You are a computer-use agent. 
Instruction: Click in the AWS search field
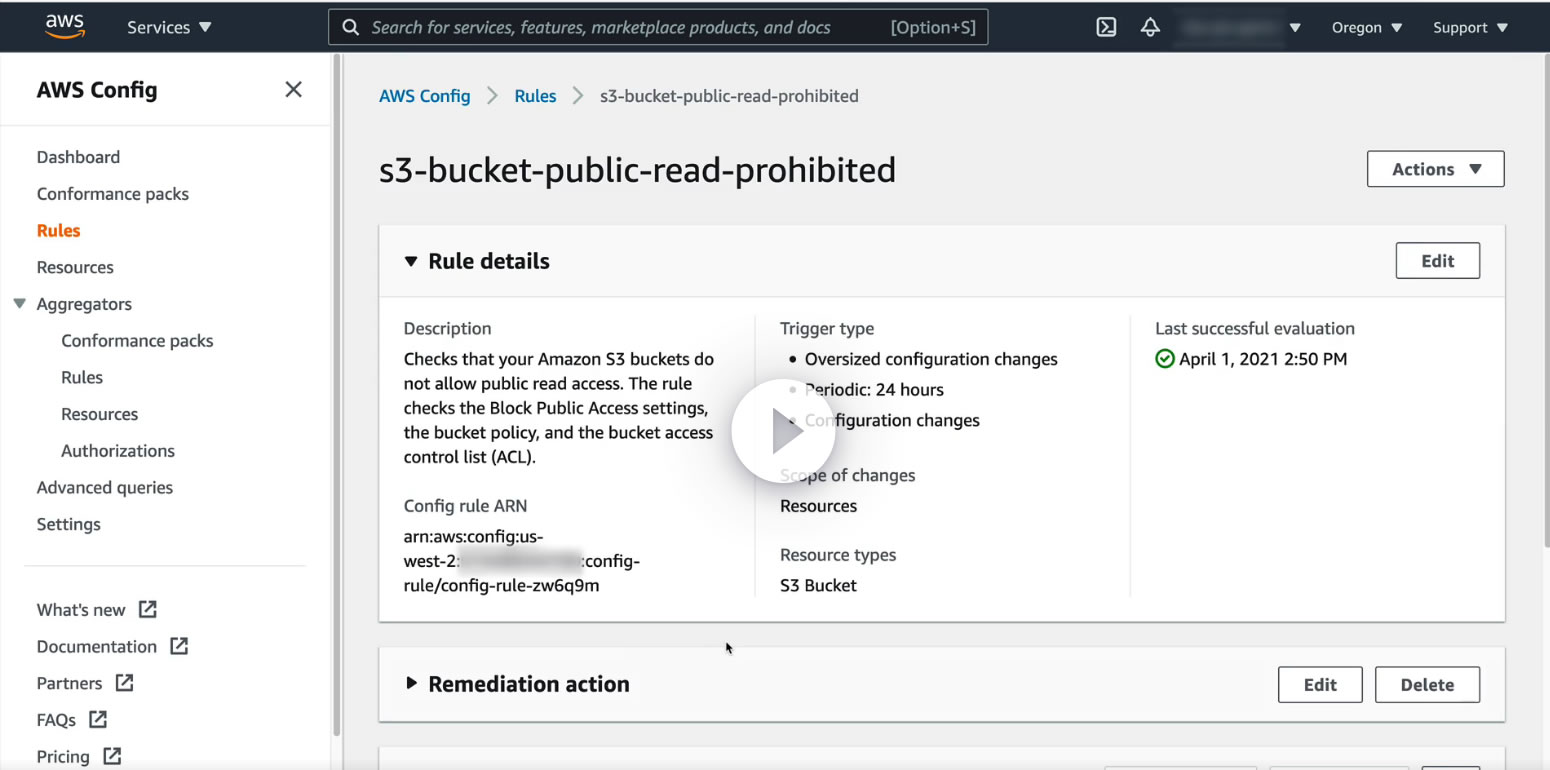[x=620, y=27]
